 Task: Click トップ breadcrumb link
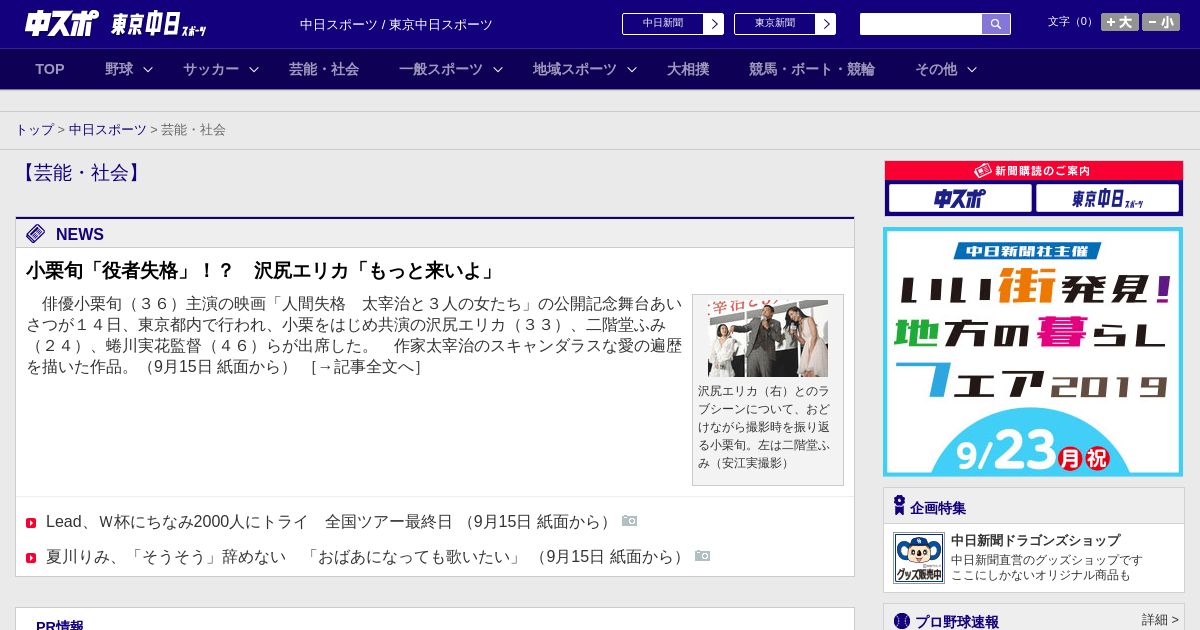point(35,130)
